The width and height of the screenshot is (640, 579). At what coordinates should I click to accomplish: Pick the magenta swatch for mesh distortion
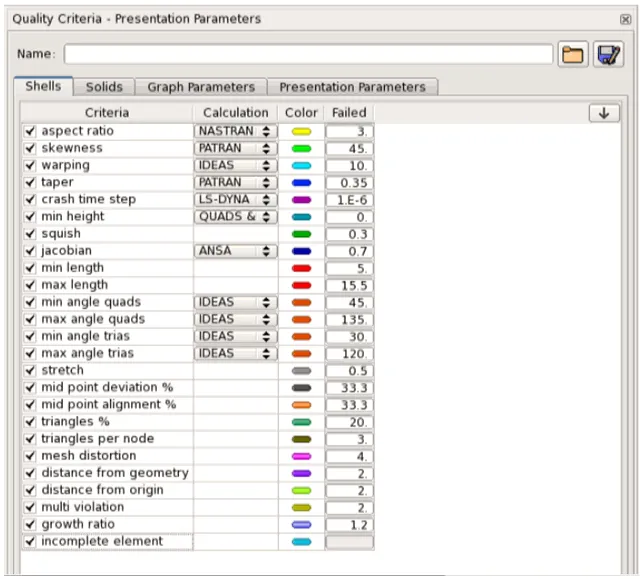tap(302, 457)
